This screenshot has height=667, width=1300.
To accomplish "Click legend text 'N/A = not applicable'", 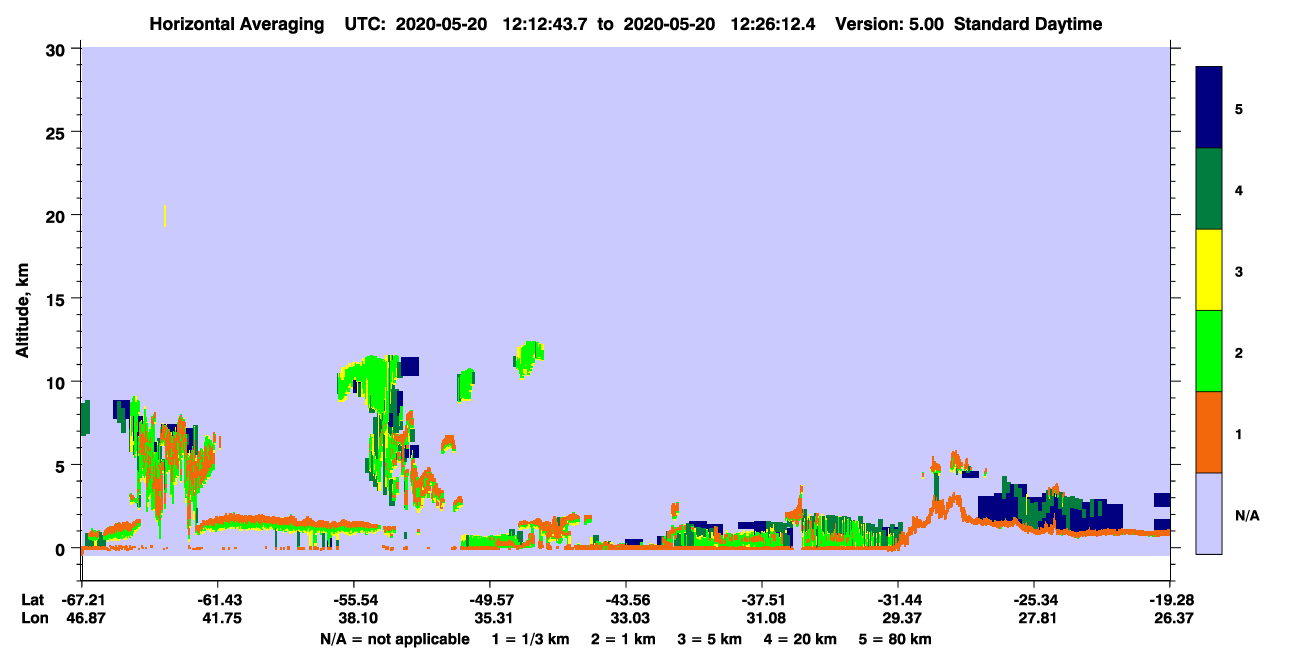I will click(394, 639).
